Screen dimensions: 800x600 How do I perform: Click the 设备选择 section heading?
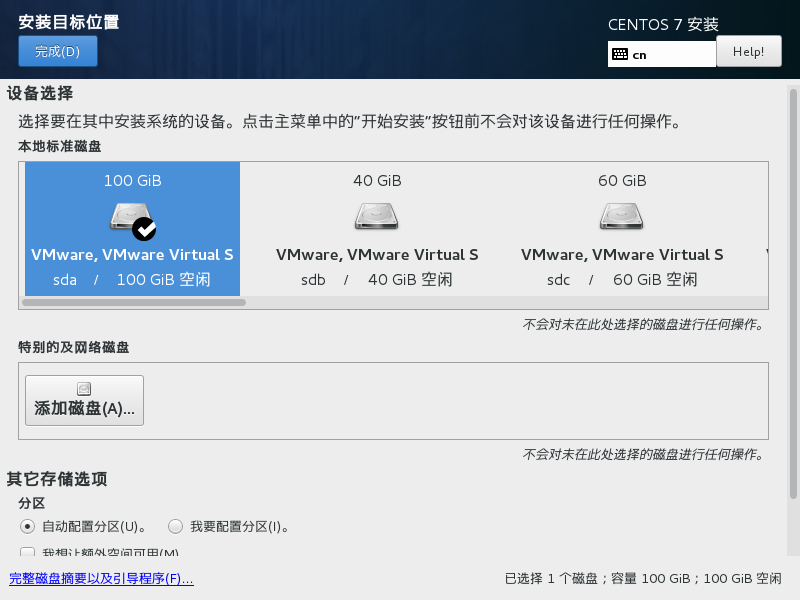point(40,93)
